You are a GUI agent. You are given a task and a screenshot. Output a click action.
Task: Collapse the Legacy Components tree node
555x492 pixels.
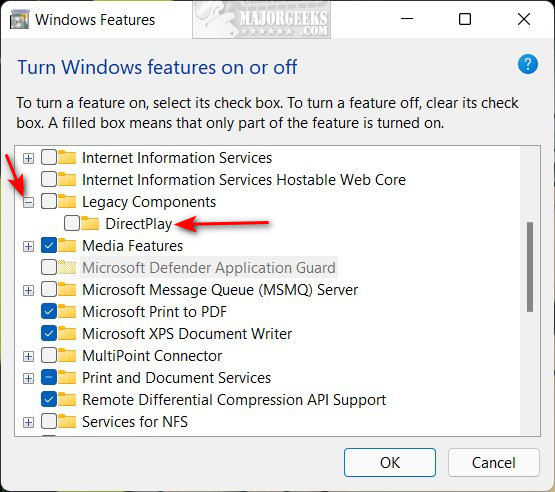coord(28,202)
